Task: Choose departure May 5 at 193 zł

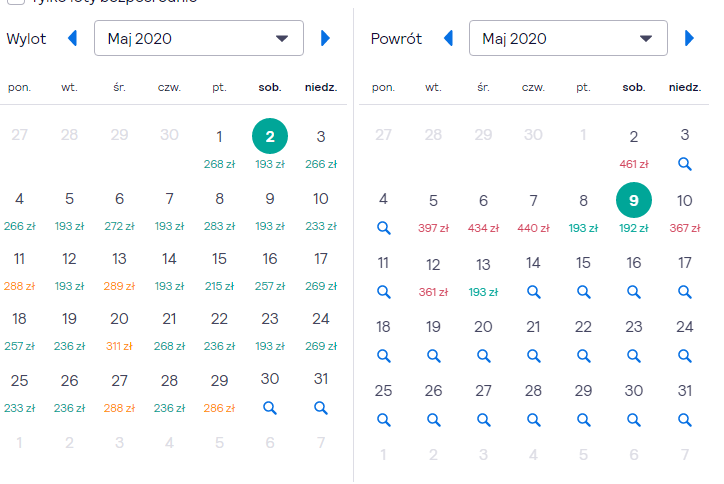Action: coord(69,211)
